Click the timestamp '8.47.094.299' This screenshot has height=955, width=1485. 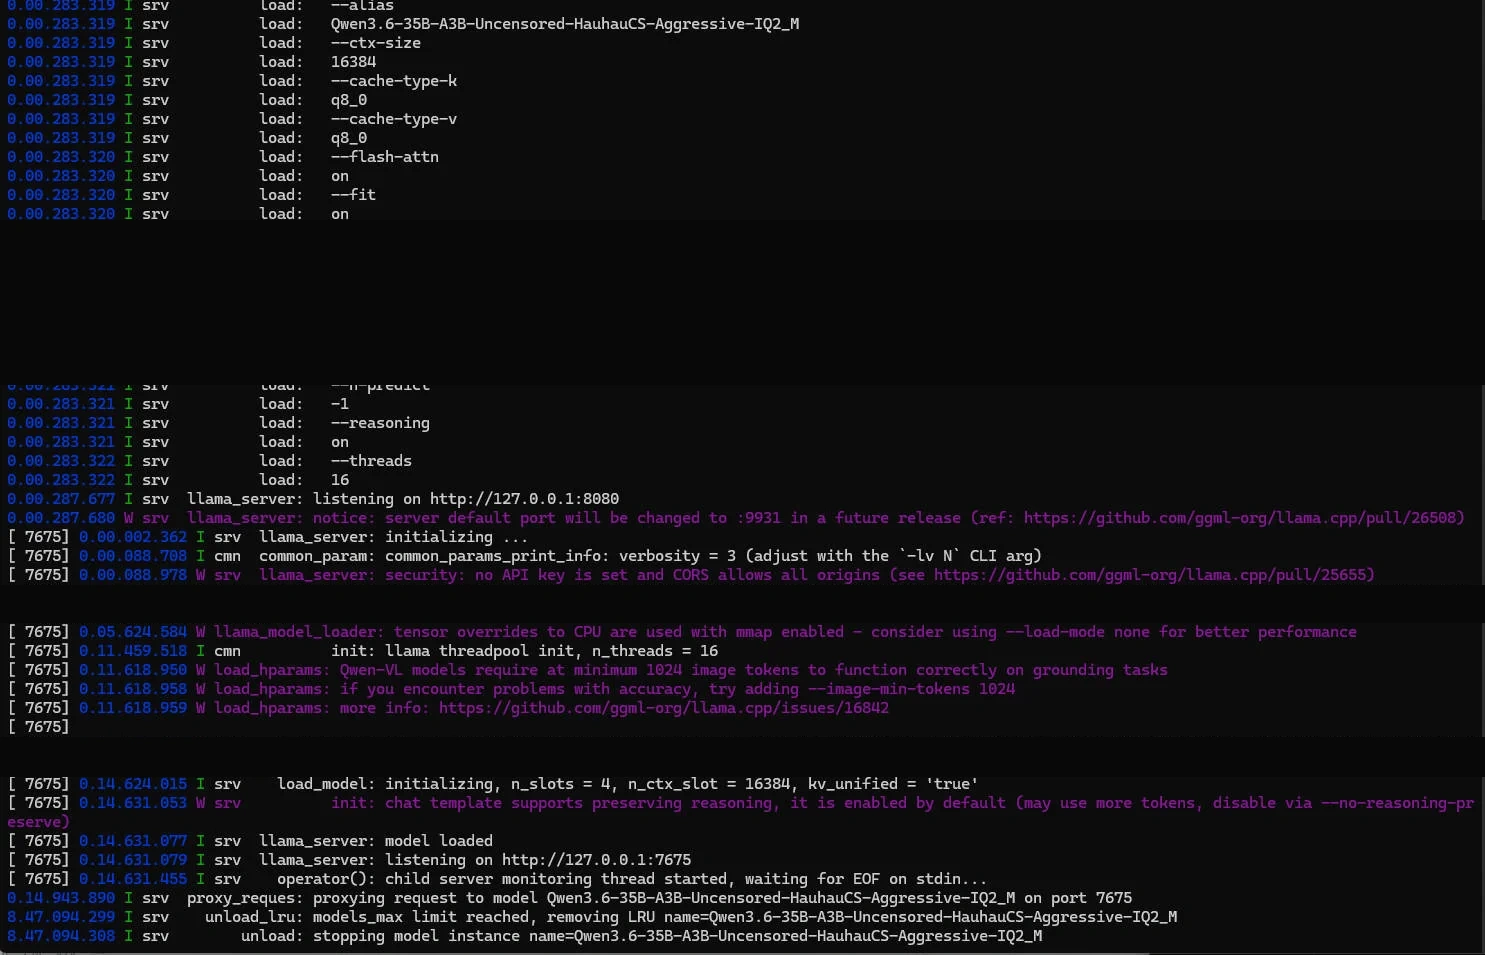point(61,917)
